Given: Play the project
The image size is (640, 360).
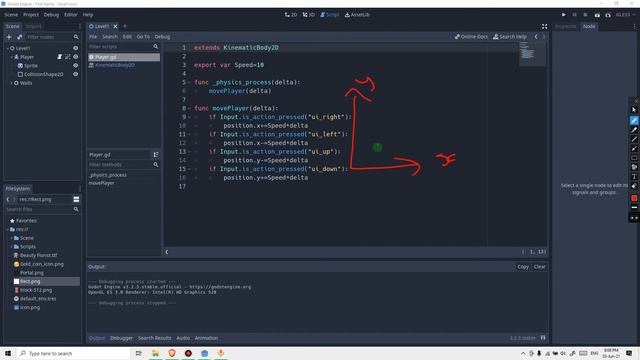Looking at the screenshot, I should (x=564, y=15).
